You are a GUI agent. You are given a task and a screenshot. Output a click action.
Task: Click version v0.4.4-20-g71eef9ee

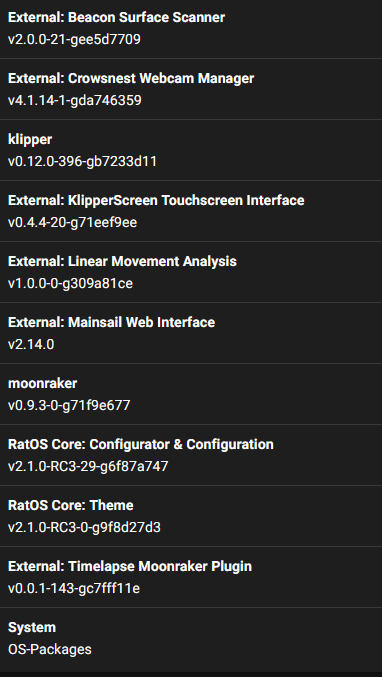tap(73, 223)
